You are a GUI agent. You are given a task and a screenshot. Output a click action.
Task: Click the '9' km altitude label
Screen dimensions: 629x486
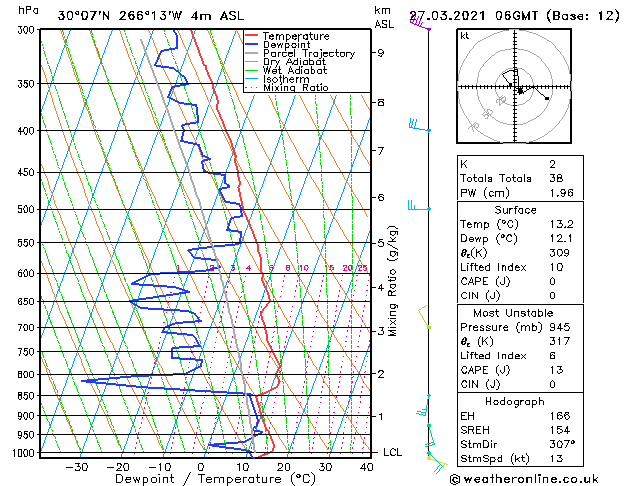(380, 53)
